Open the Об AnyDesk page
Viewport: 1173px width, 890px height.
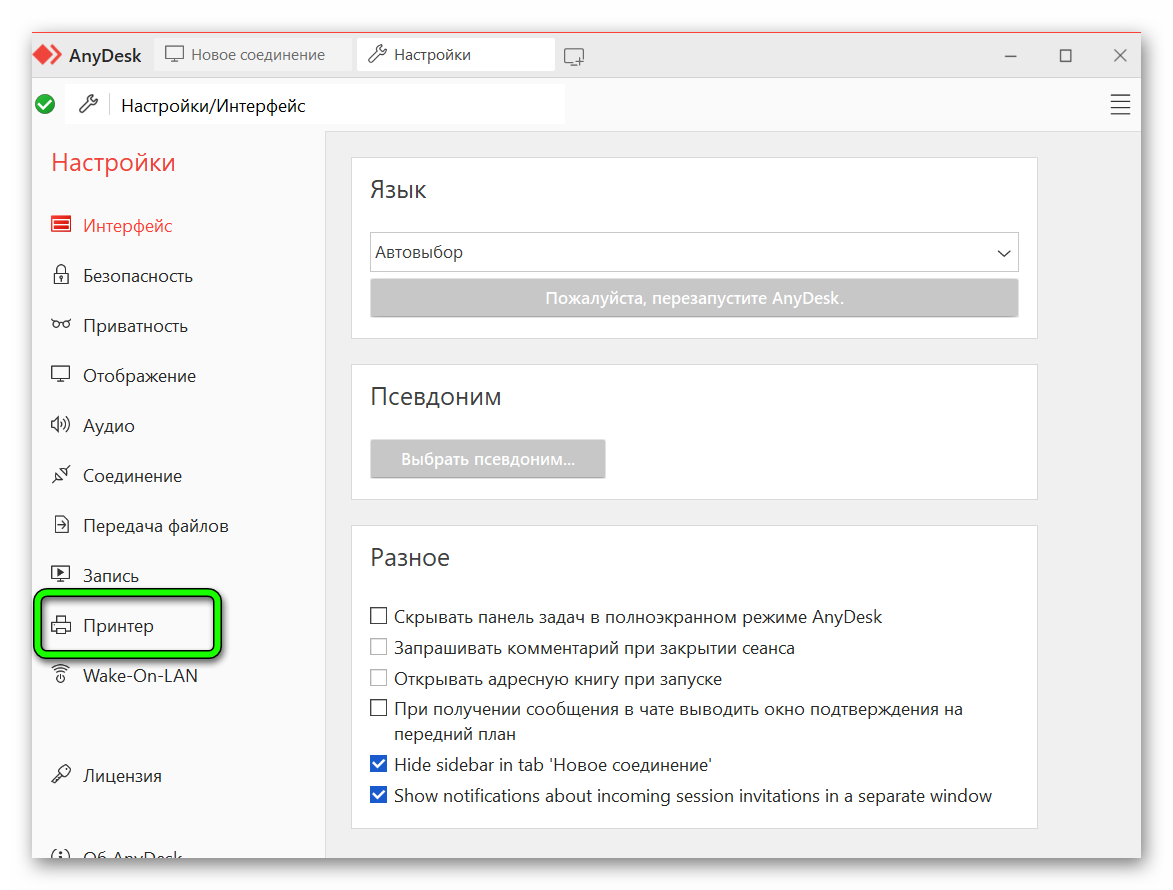click(132, 854)
